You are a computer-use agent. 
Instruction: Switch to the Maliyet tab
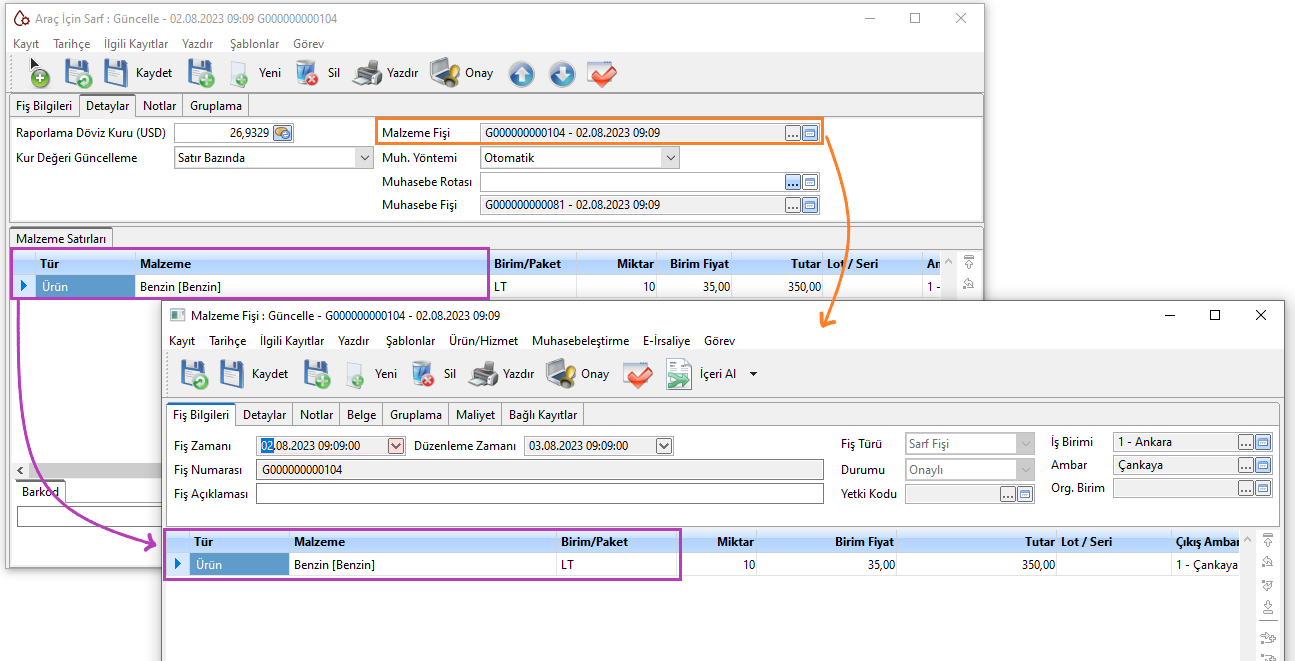475,415
